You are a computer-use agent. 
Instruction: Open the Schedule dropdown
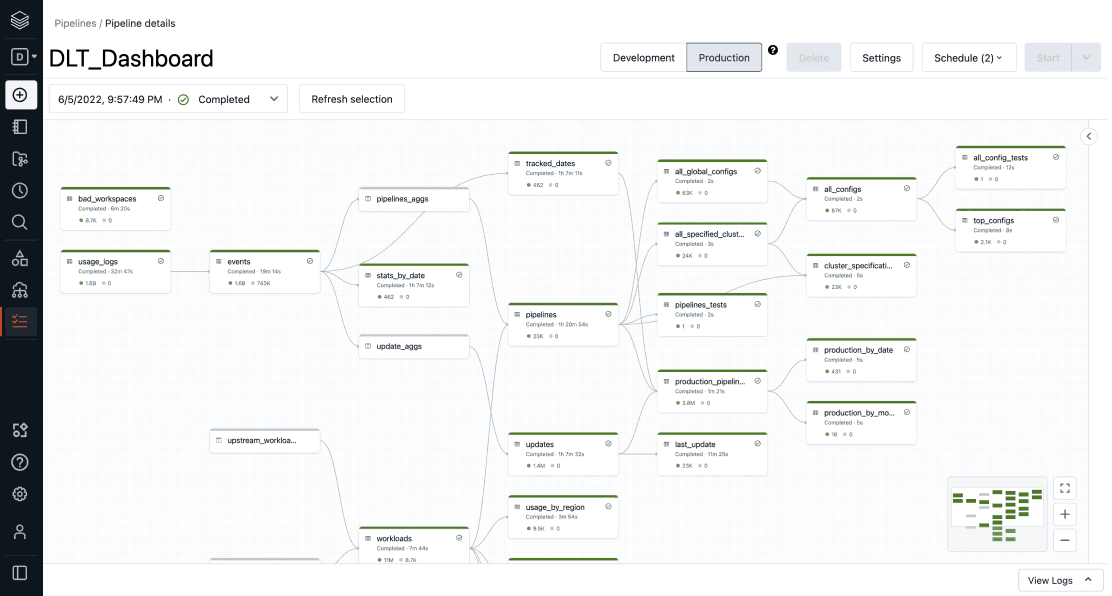pos(968,57)
